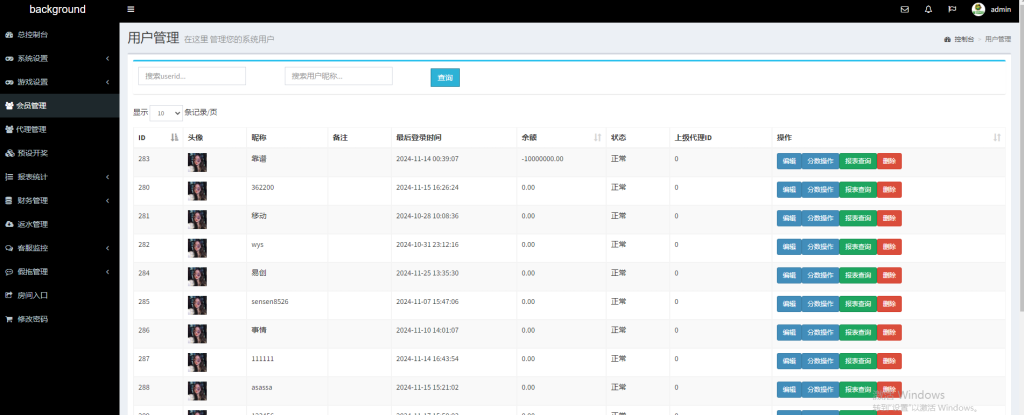Click the avatar thumbnail for user wys

197,247
